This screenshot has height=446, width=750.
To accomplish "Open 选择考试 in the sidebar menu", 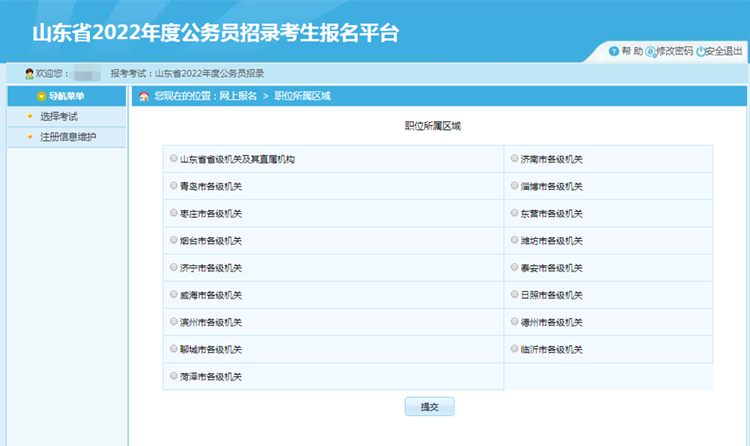I will pos(58,117).
